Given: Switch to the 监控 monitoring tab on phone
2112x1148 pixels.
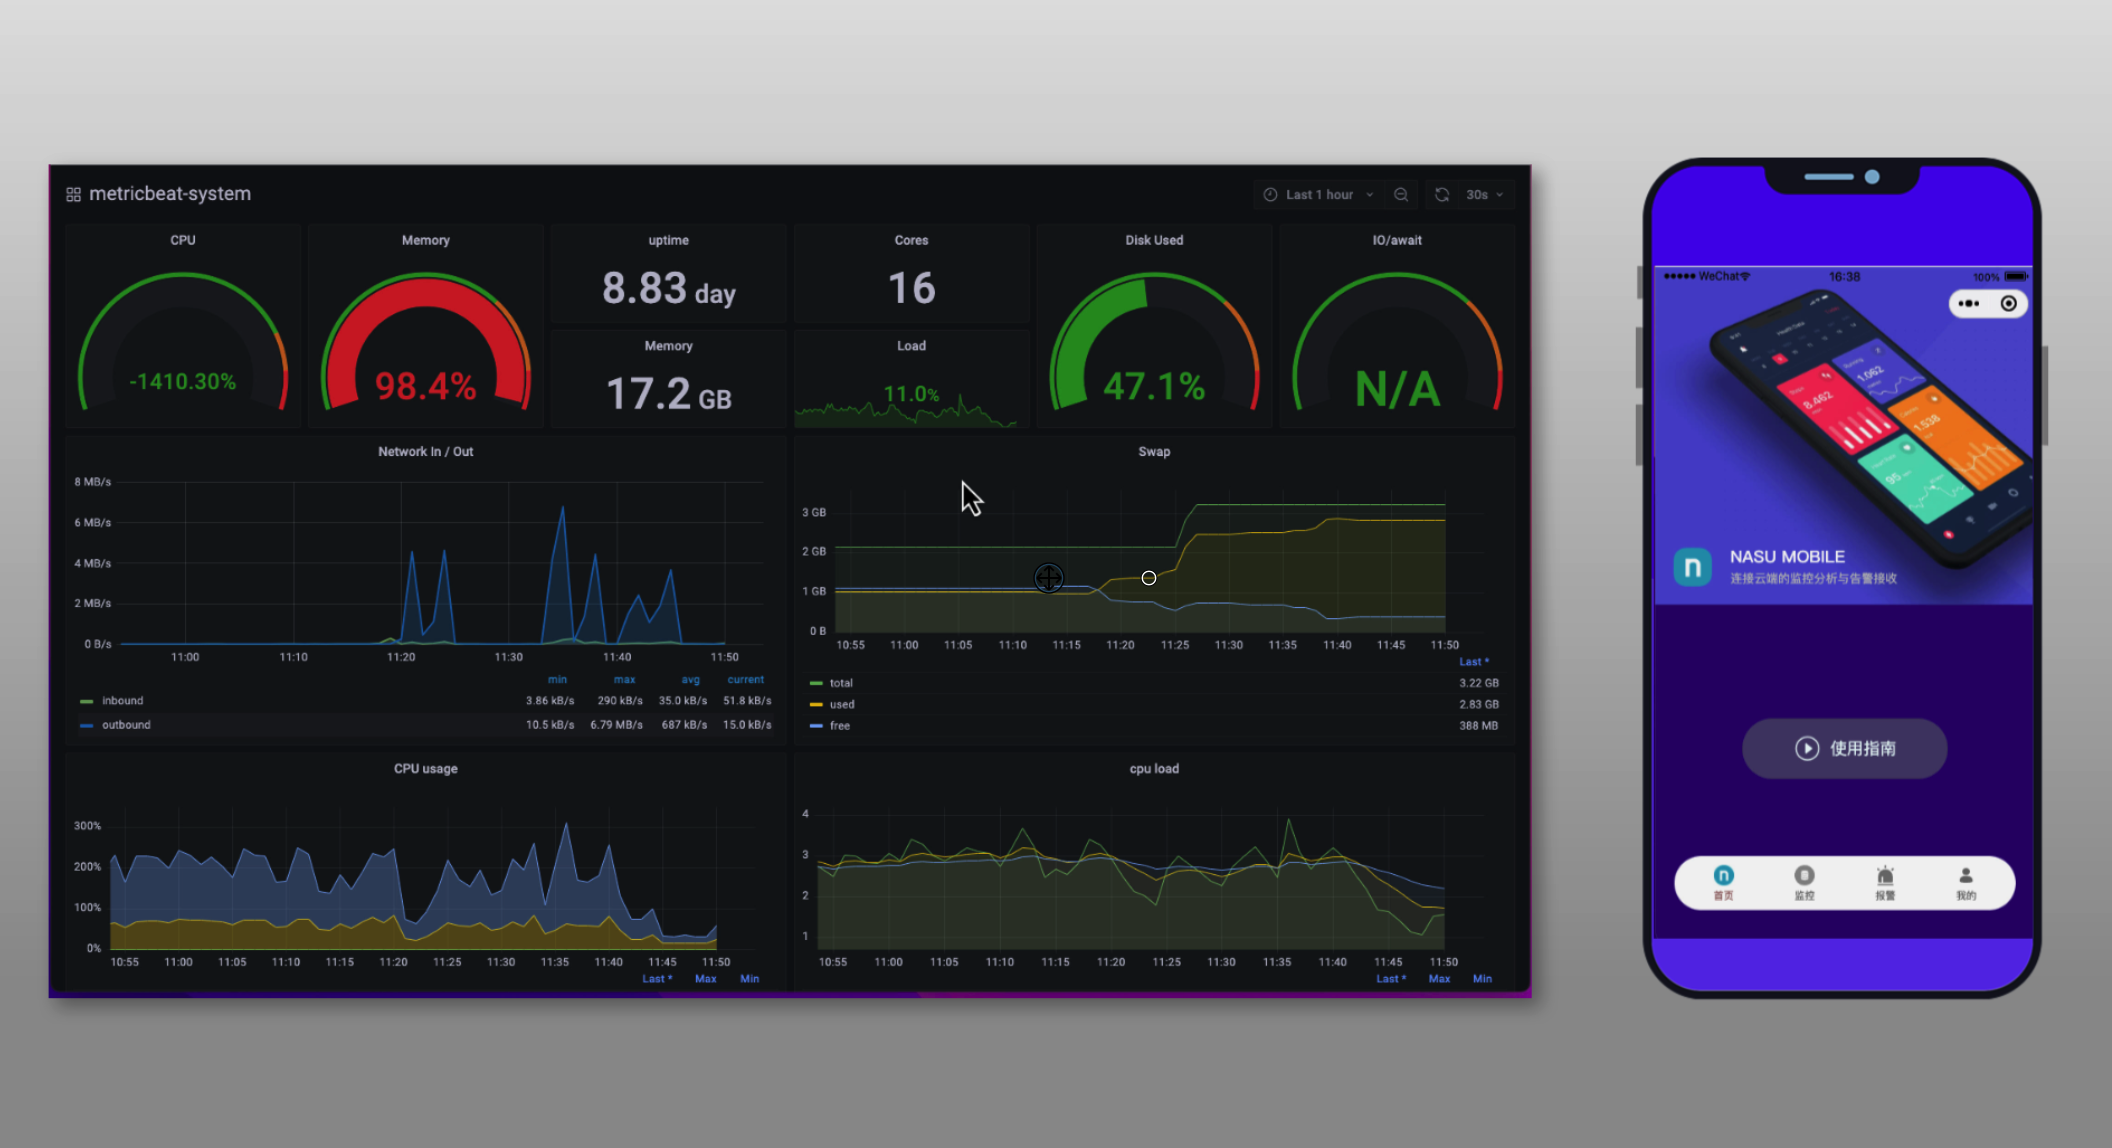Looking at the screenshot, I should click(1804, 883).
